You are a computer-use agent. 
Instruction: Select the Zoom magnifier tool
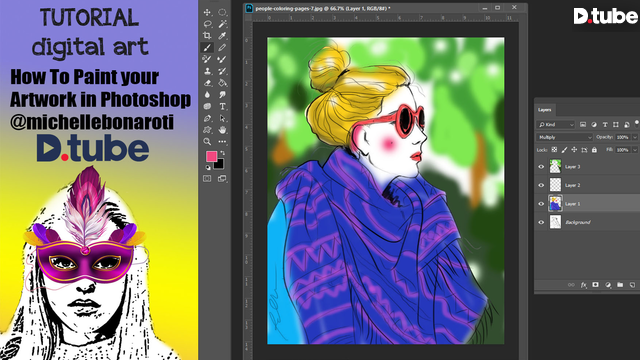click(207, 142)
